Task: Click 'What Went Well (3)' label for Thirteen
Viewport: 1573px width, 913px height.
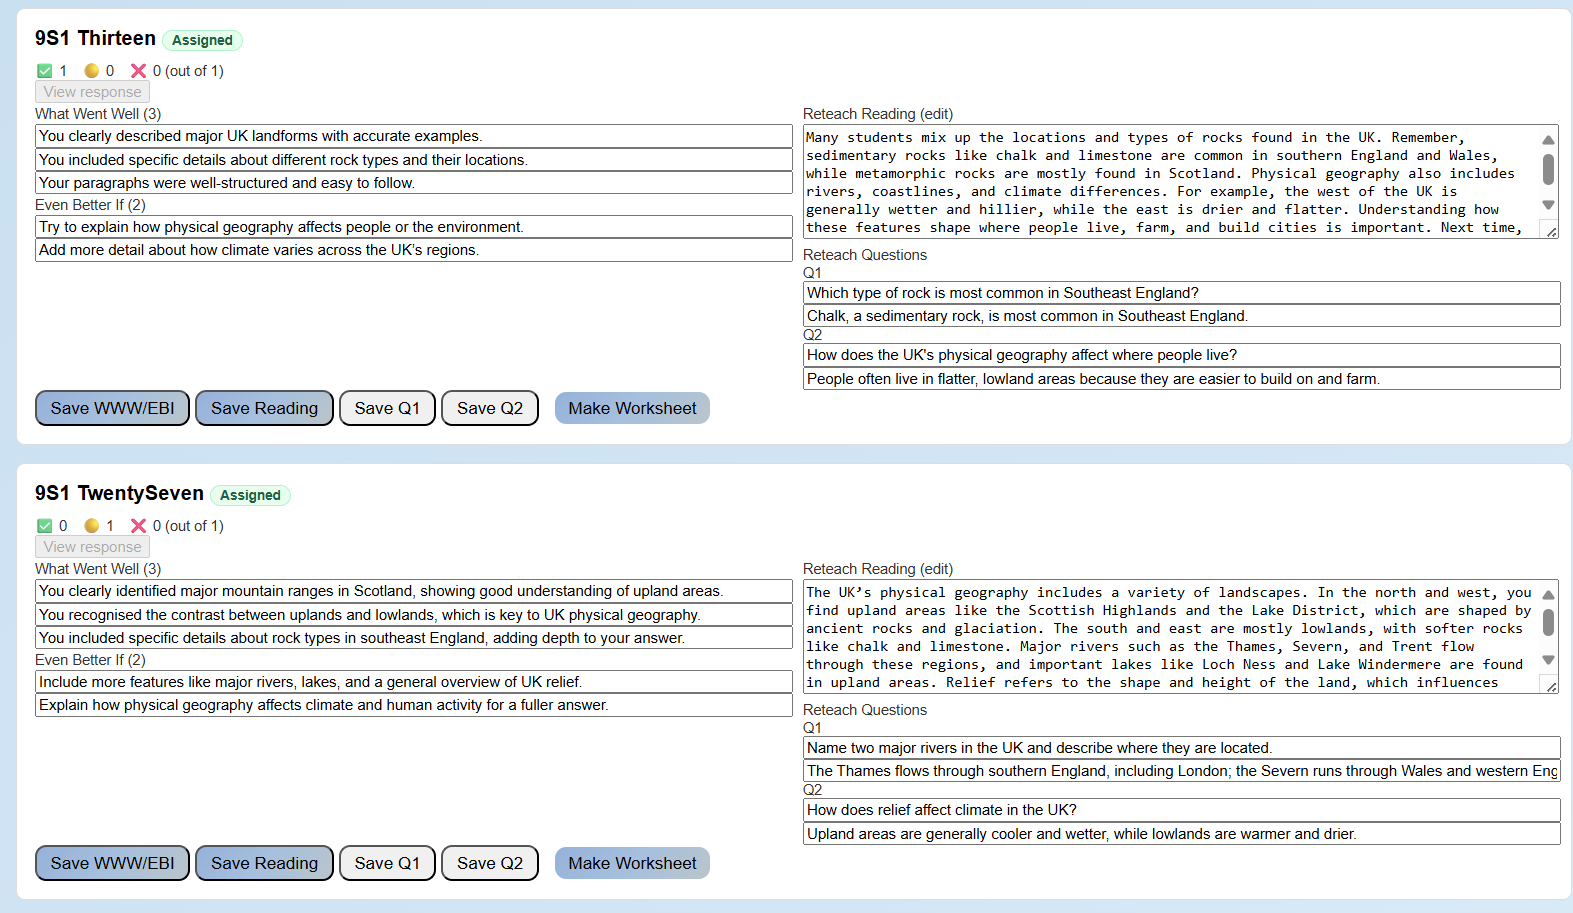Action: point(98,114)
